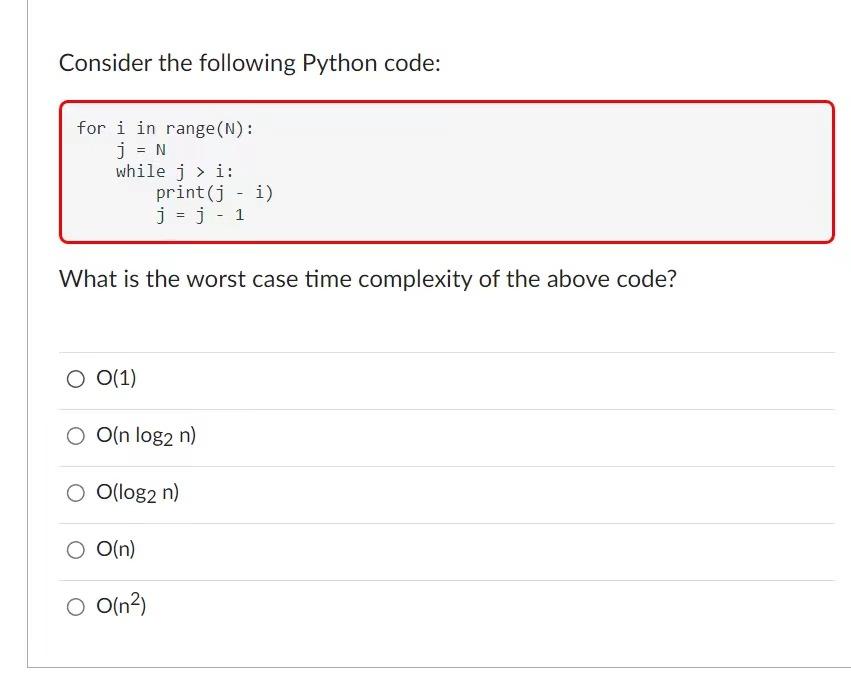Viewport: 851px width, 698px height.
Task: Mark the O(n) radio circle
Action: (76, 550)
